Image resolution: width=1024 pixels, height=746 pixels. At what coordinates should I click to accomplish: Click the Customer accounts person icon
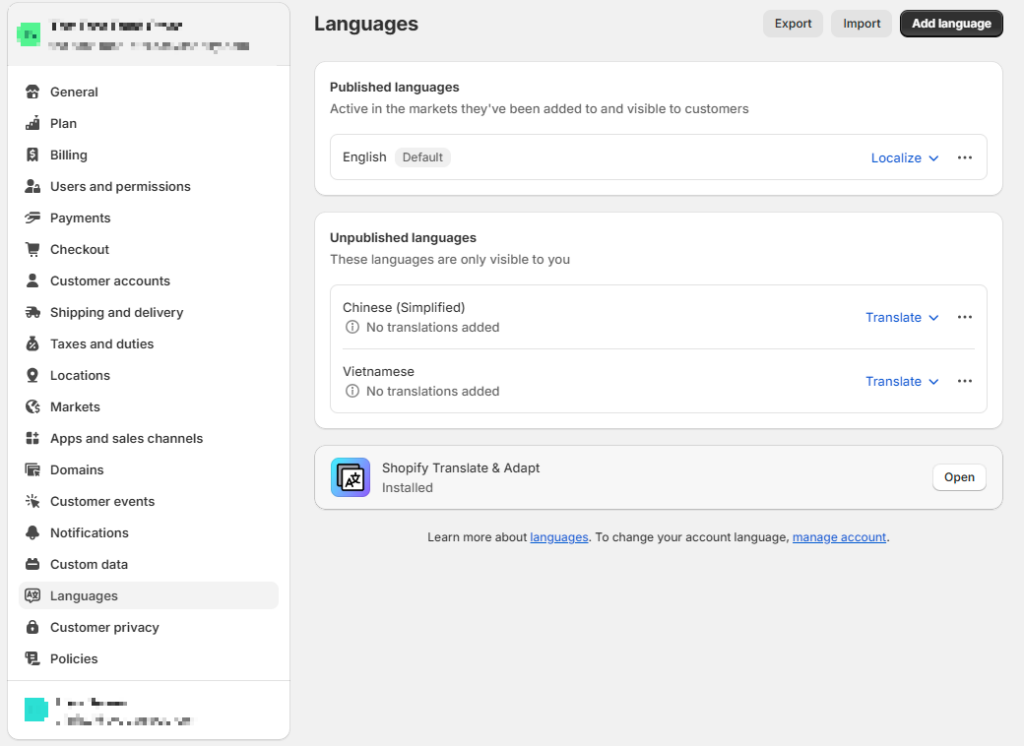pos(32,281)
